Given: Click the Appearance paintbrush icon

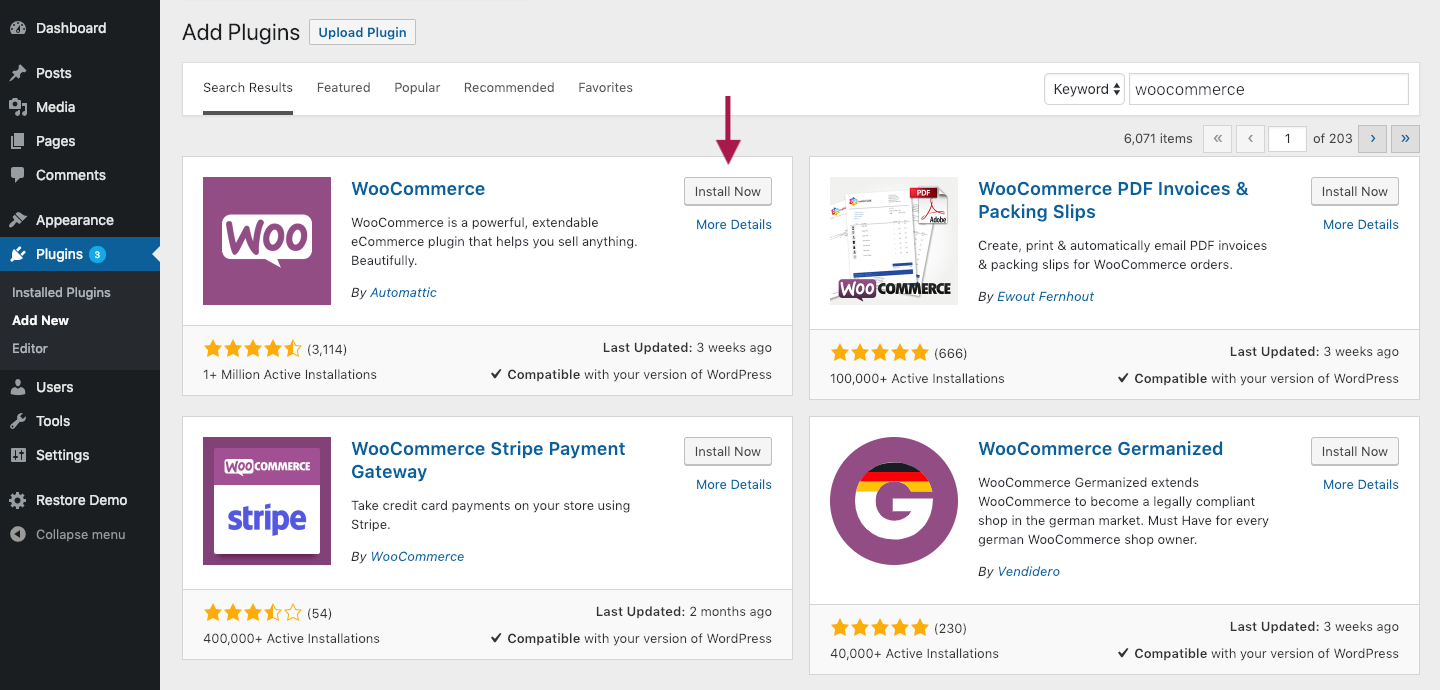Looking at the screenshot, I should click(18, 220).
